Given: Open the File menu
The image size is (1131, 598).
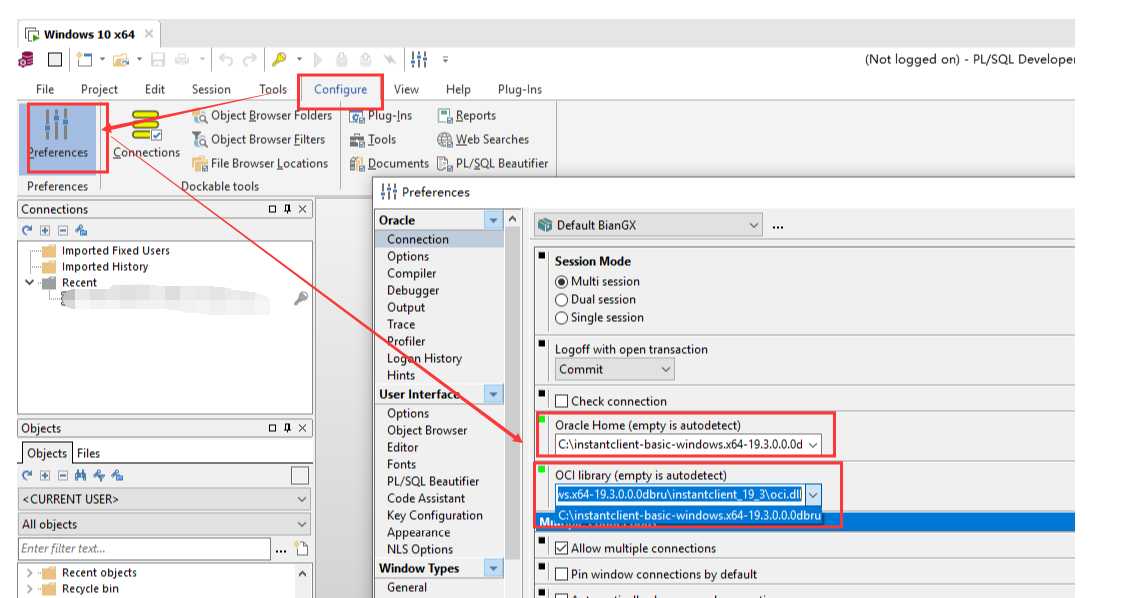Looking at the screenshot, I should [45, 89].
